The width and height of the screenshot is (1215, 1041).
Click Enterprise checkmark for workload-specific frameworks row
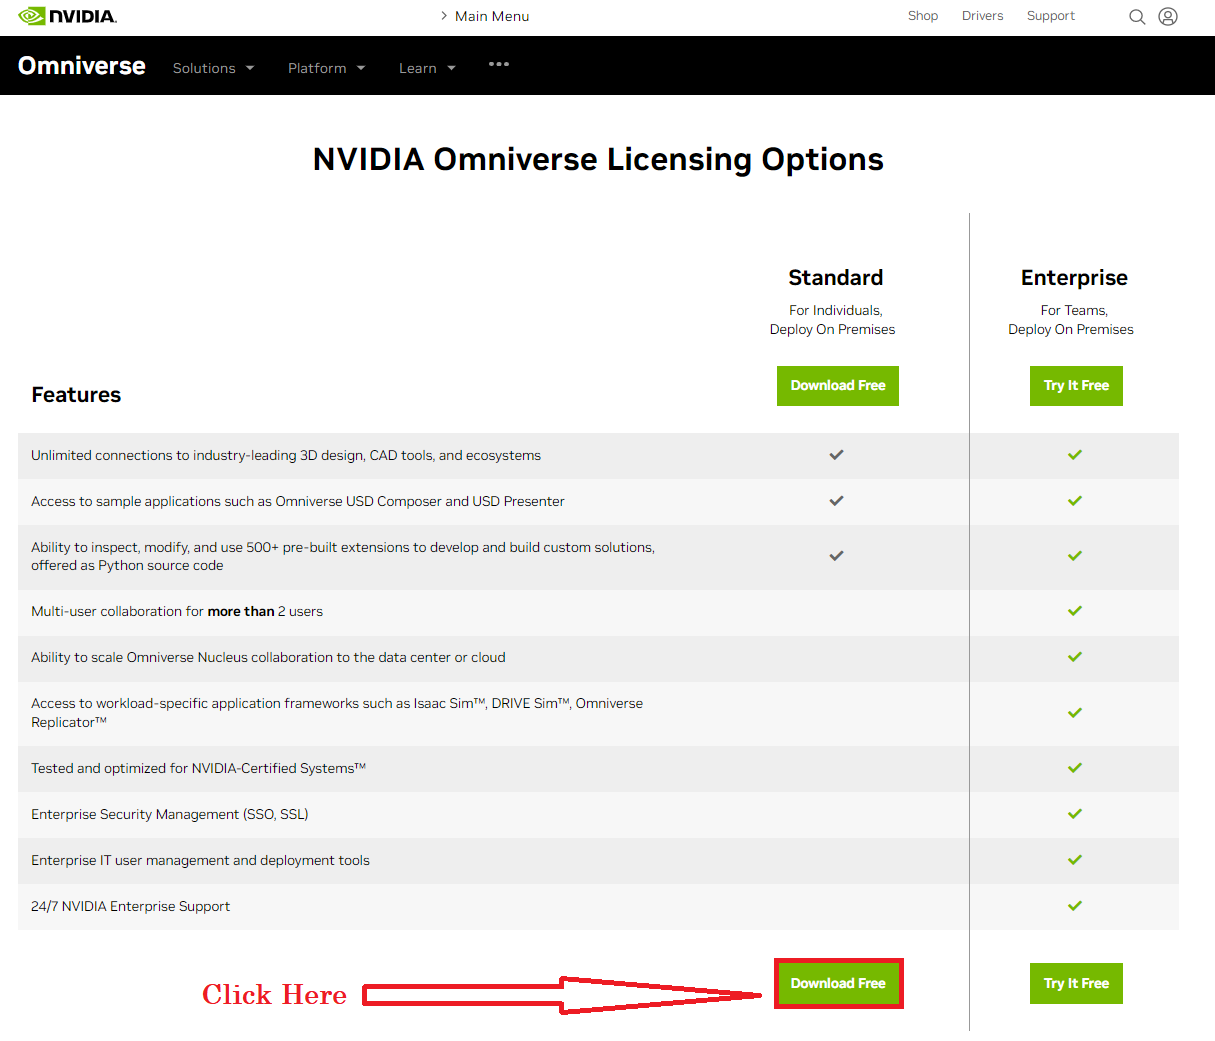(x=1075, y=713)
